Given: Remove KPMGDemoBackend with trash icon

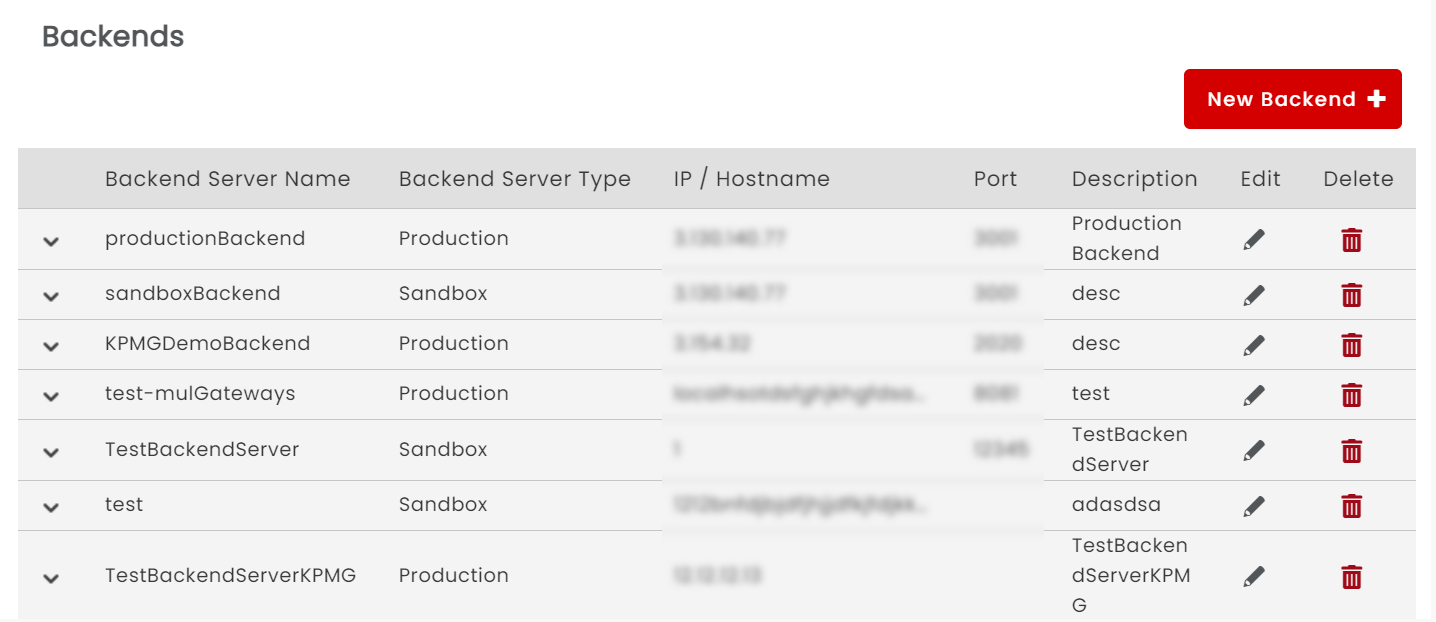Looking at the screenshot, I should 1351,345.
